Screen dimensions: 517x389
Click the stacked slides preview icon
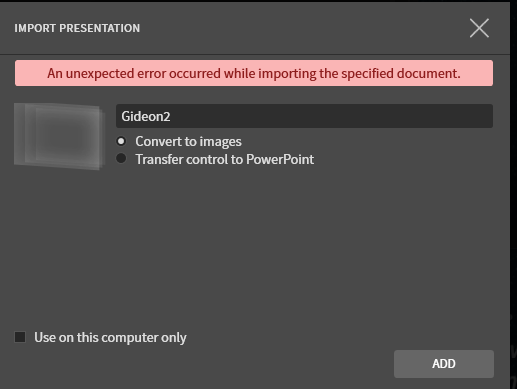pos(60,136)
